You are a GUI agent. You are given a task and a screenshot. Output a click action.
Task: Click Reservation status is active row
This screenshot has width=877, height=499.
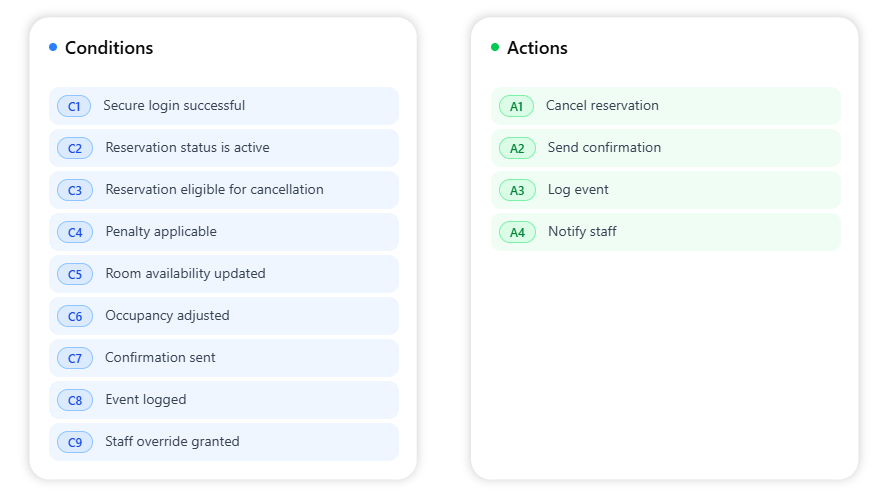pyautogui.click(x=187, y=148)
